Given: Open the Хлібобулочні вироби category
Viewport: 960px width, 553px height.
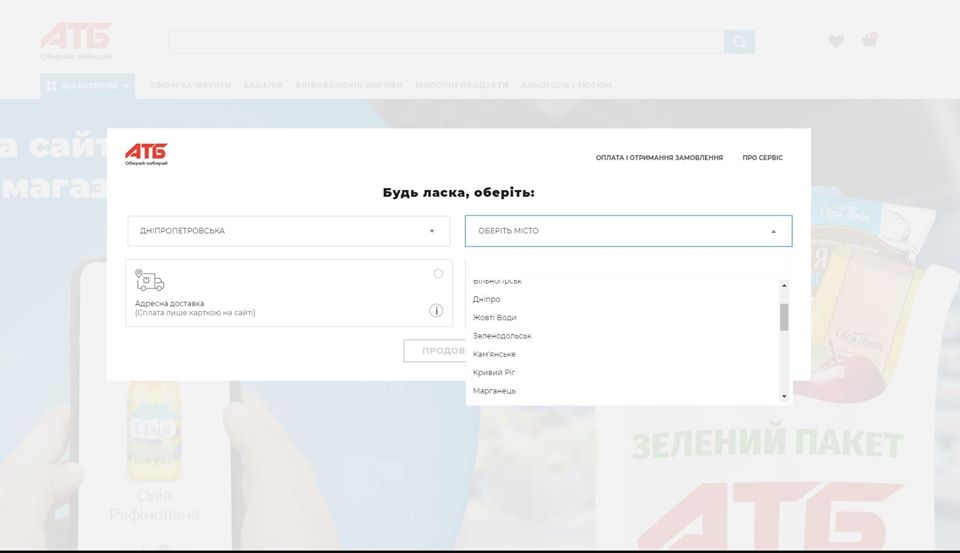Looking at the screenshot, I should point(349,85).
